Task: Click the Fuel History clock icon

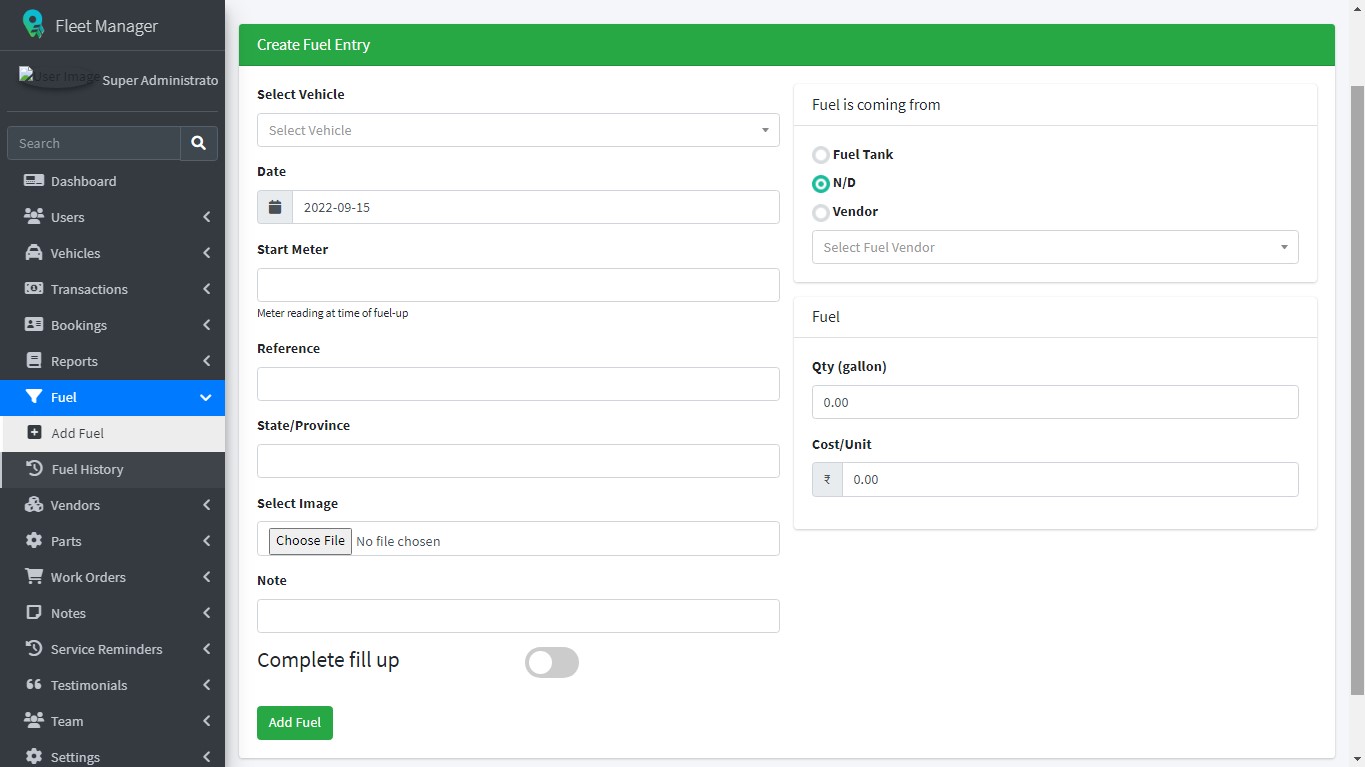Action: click(34, 469)
